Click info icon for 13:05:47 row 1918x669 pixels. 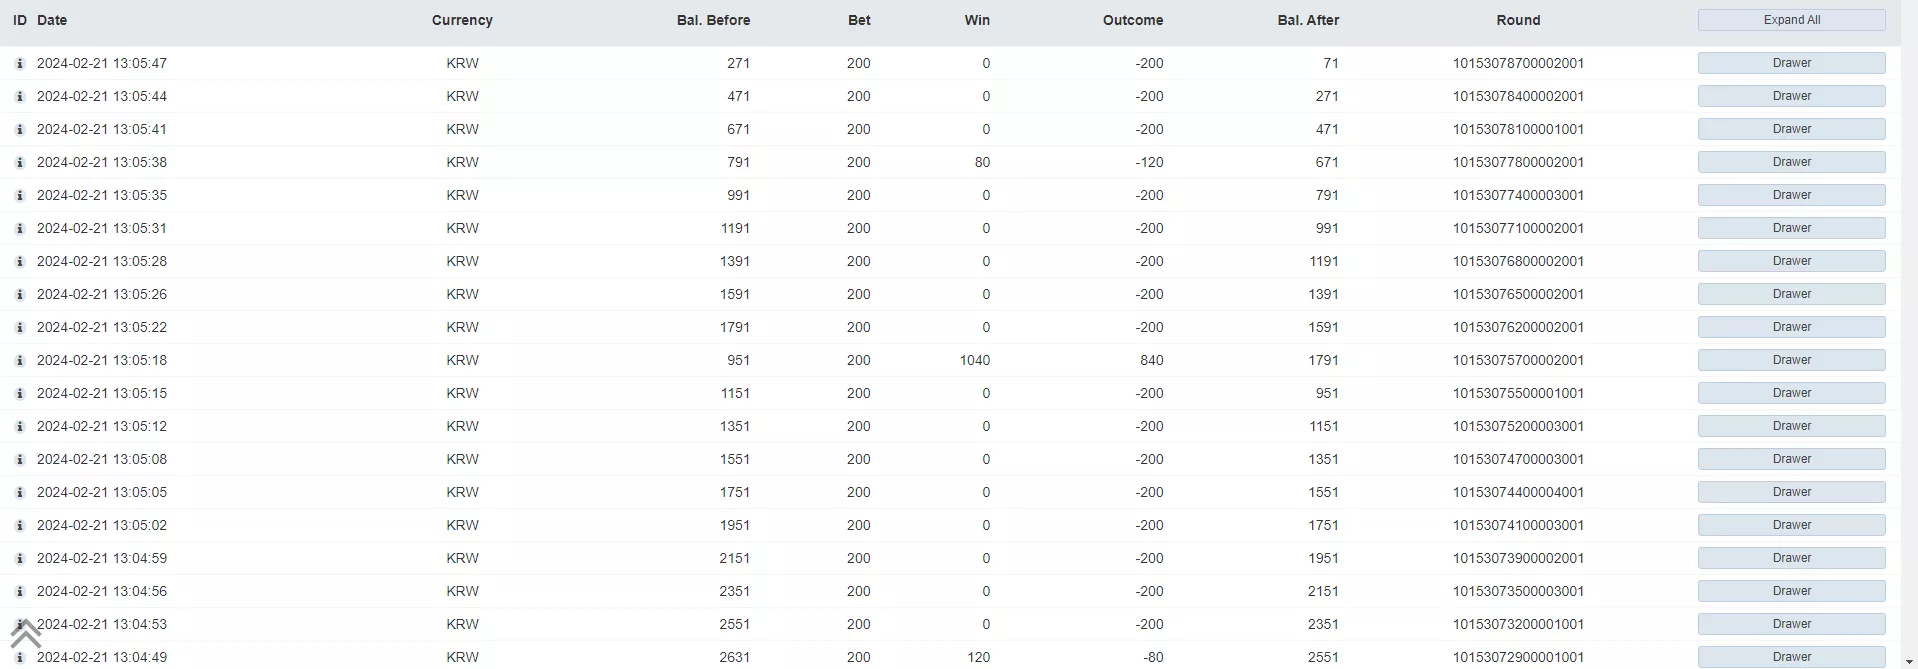click(x=19, y=63)
